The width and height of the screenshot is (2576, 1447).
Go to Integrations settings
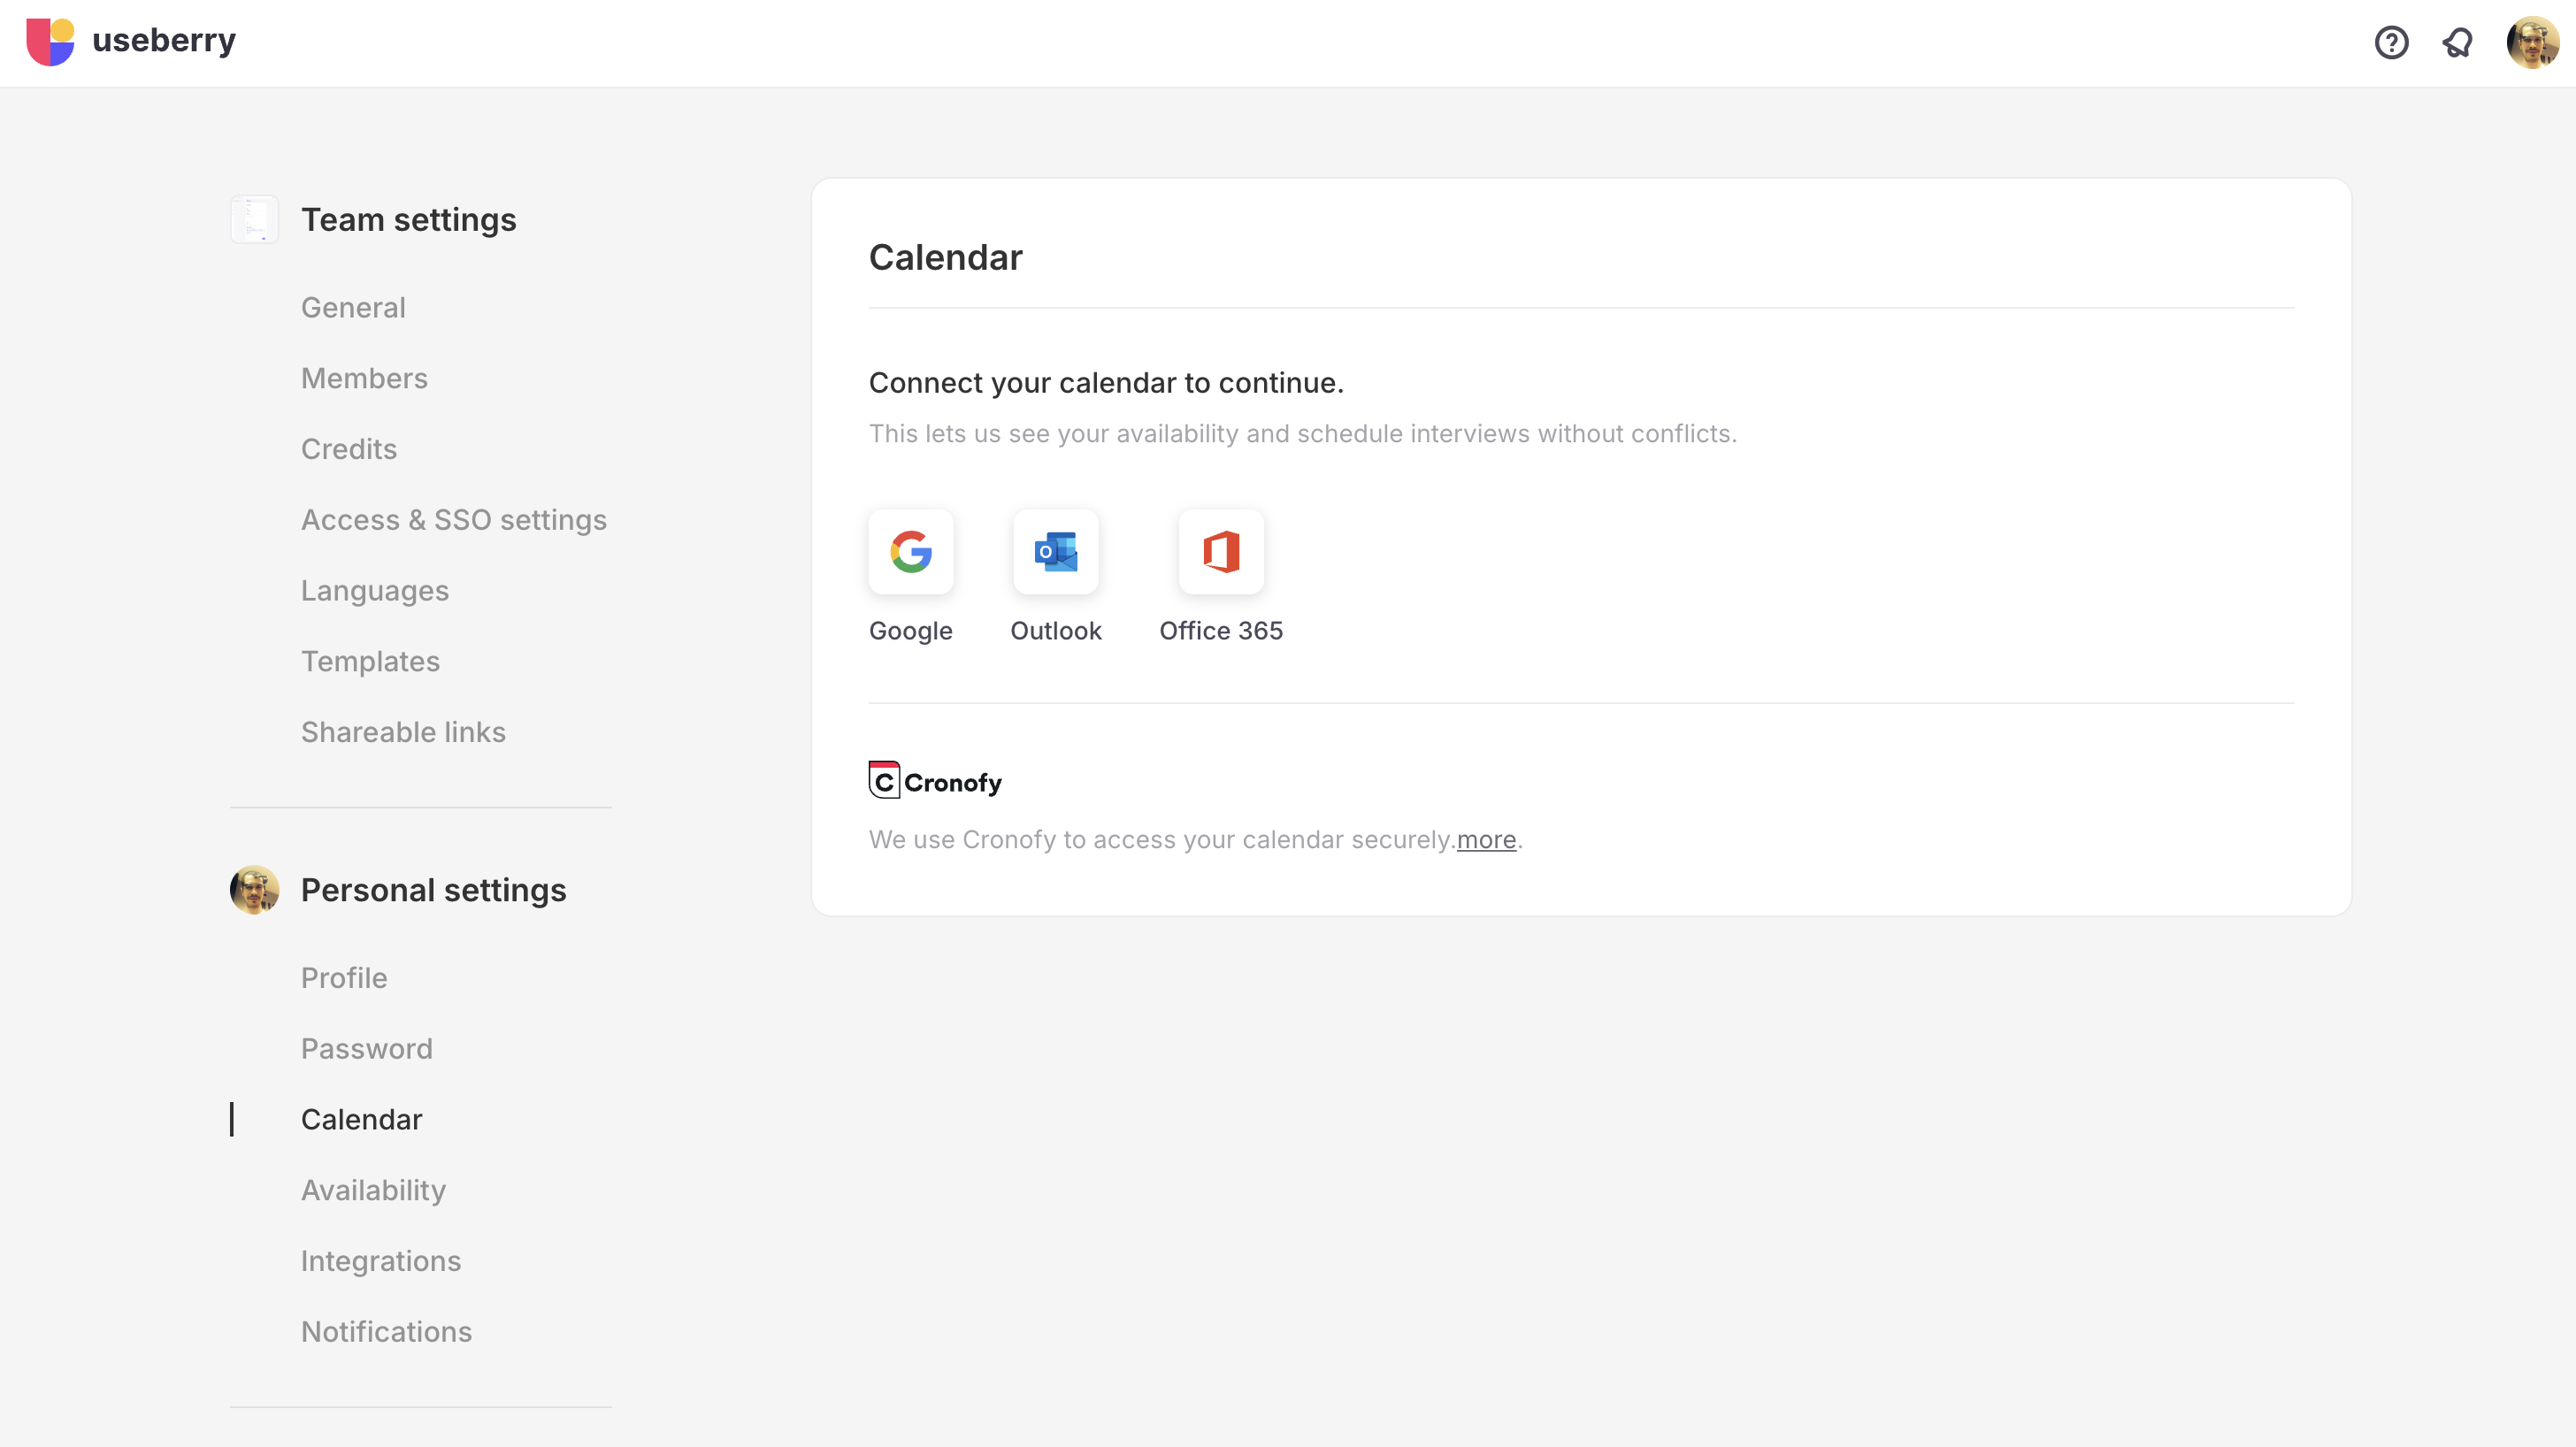coord(381,1262)
